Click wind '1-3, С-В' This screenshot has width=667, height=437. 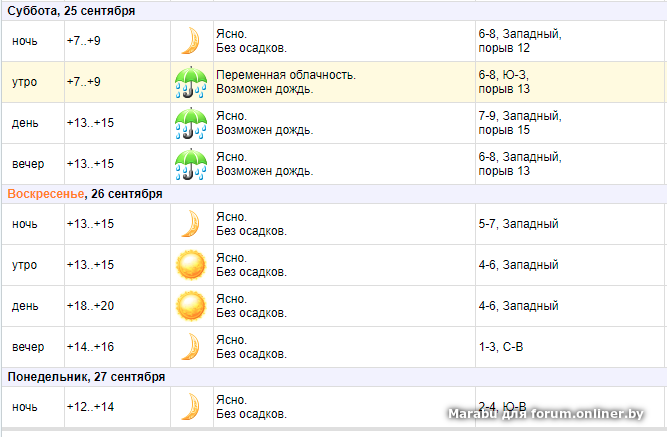pos(501,347)
